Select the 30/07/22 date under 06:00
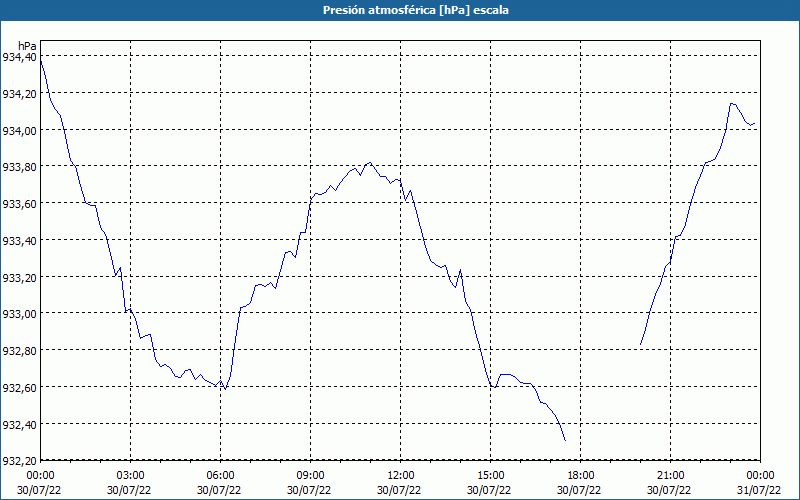 (219, 490)
